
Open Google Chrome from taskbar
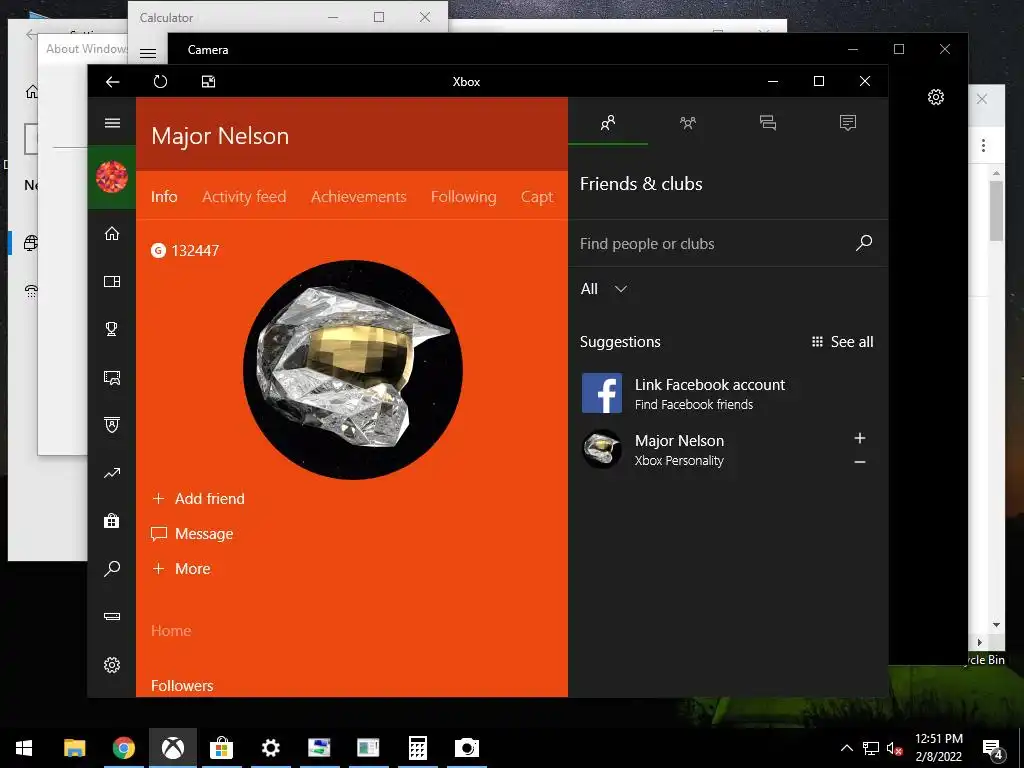click(123, 748)
